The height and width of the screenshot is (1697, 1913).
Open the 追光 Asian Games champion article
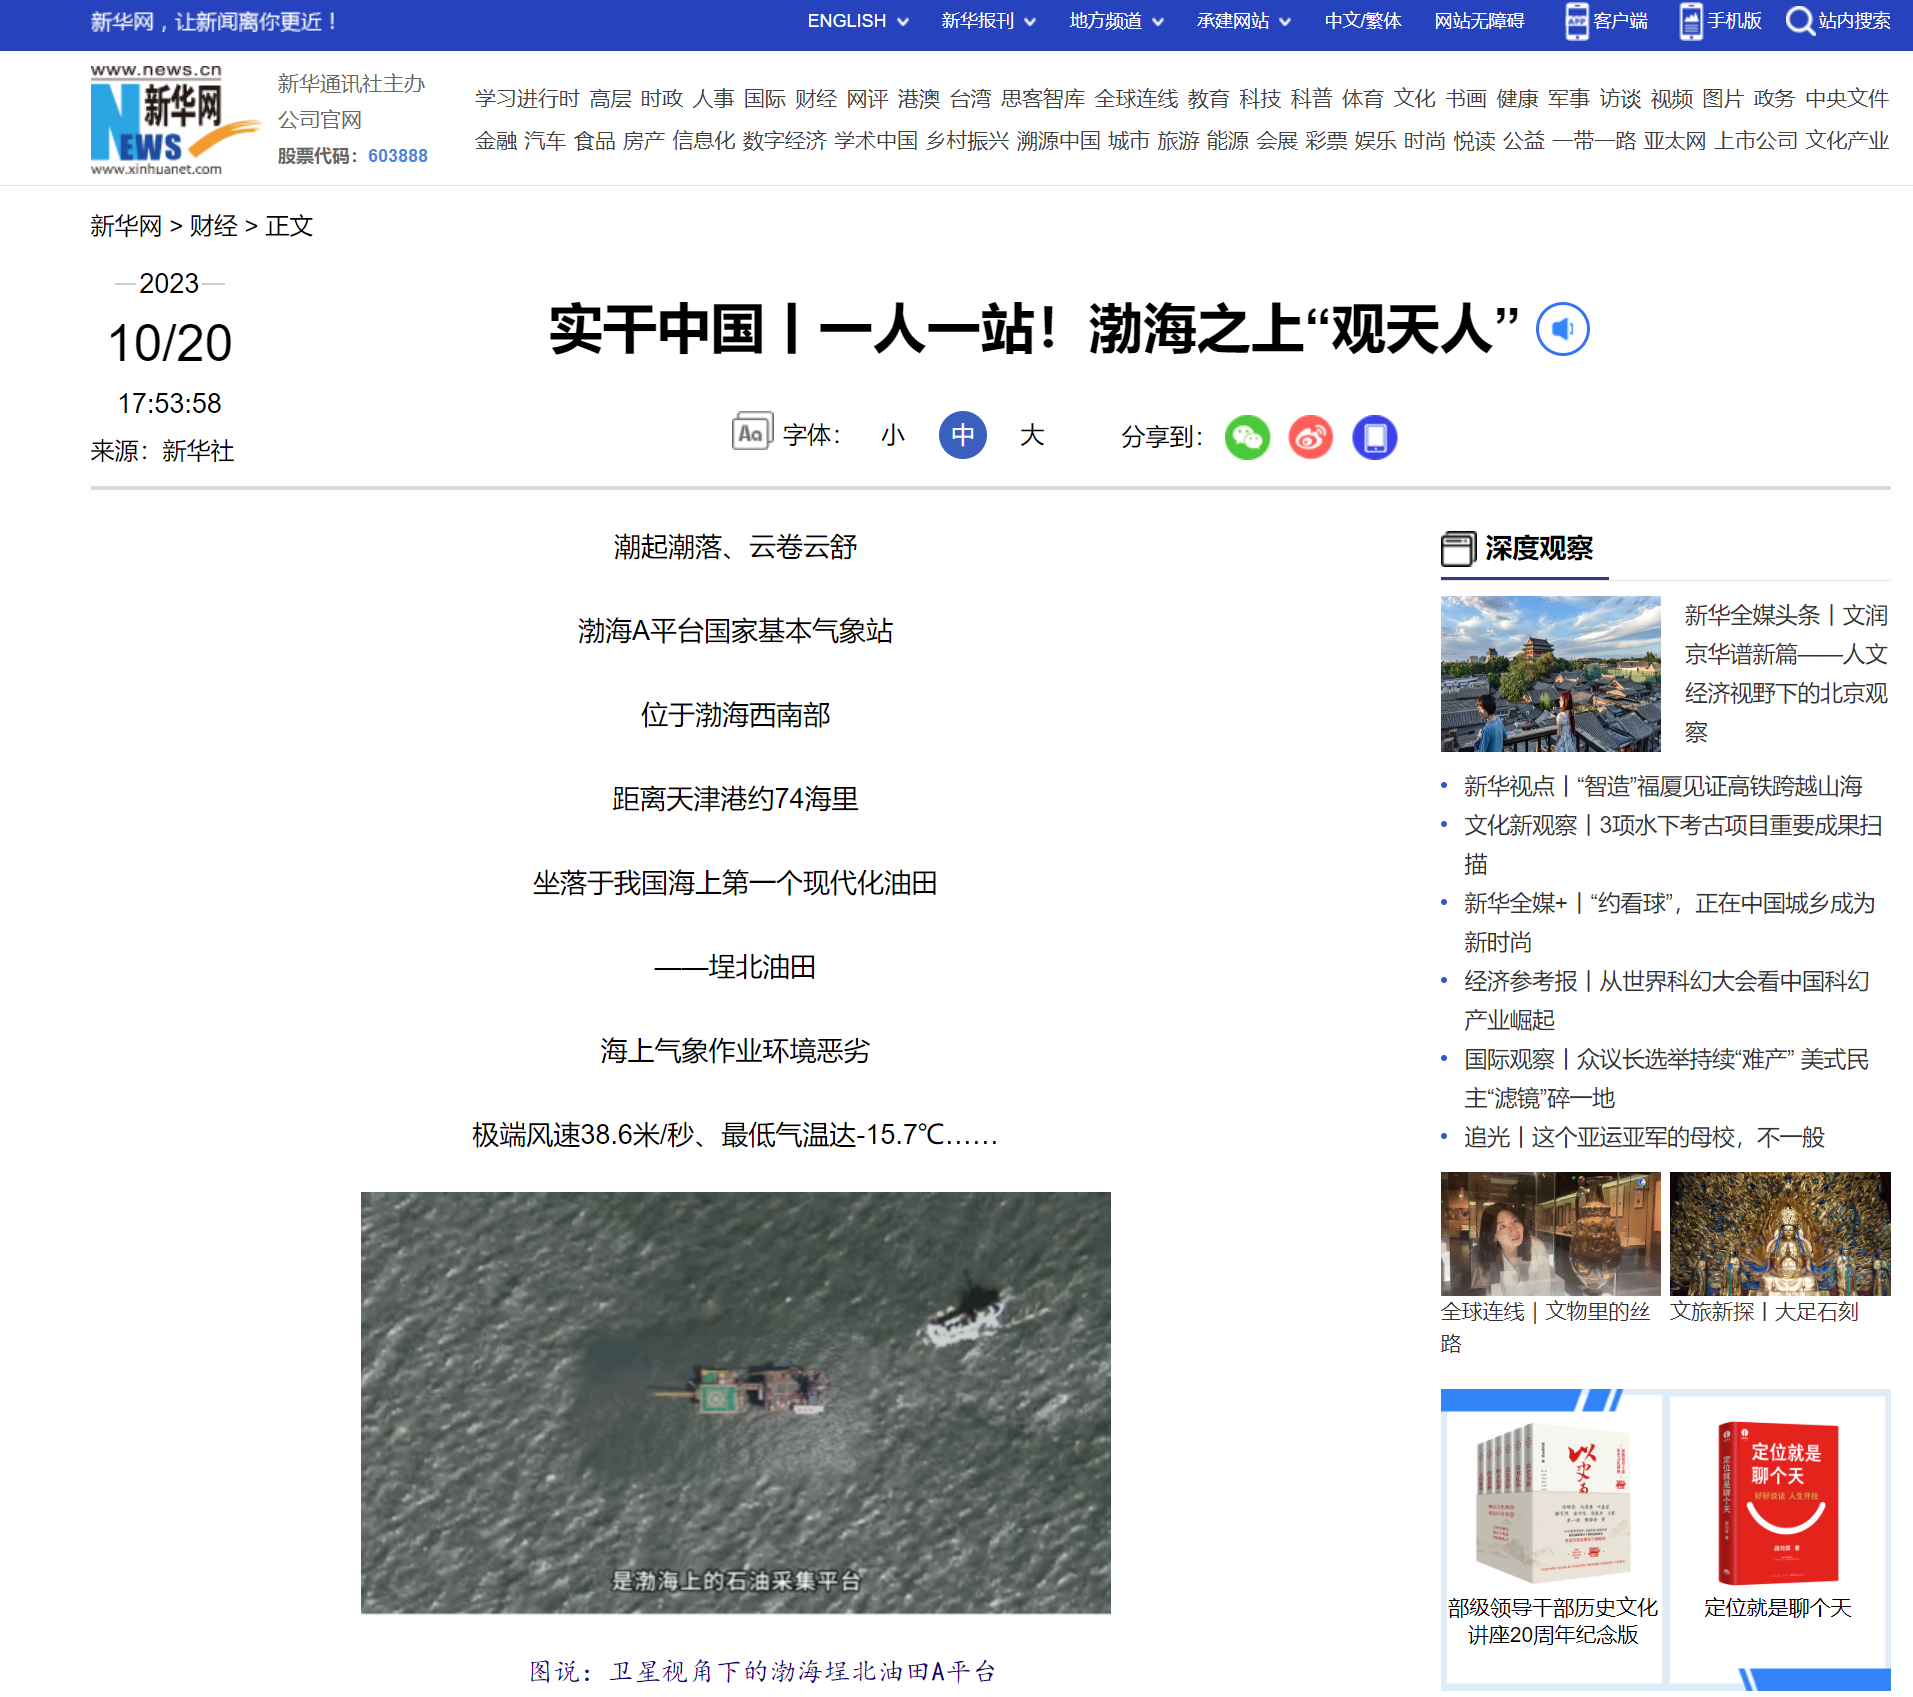pyautogui.click(x=1644, y=1137)
